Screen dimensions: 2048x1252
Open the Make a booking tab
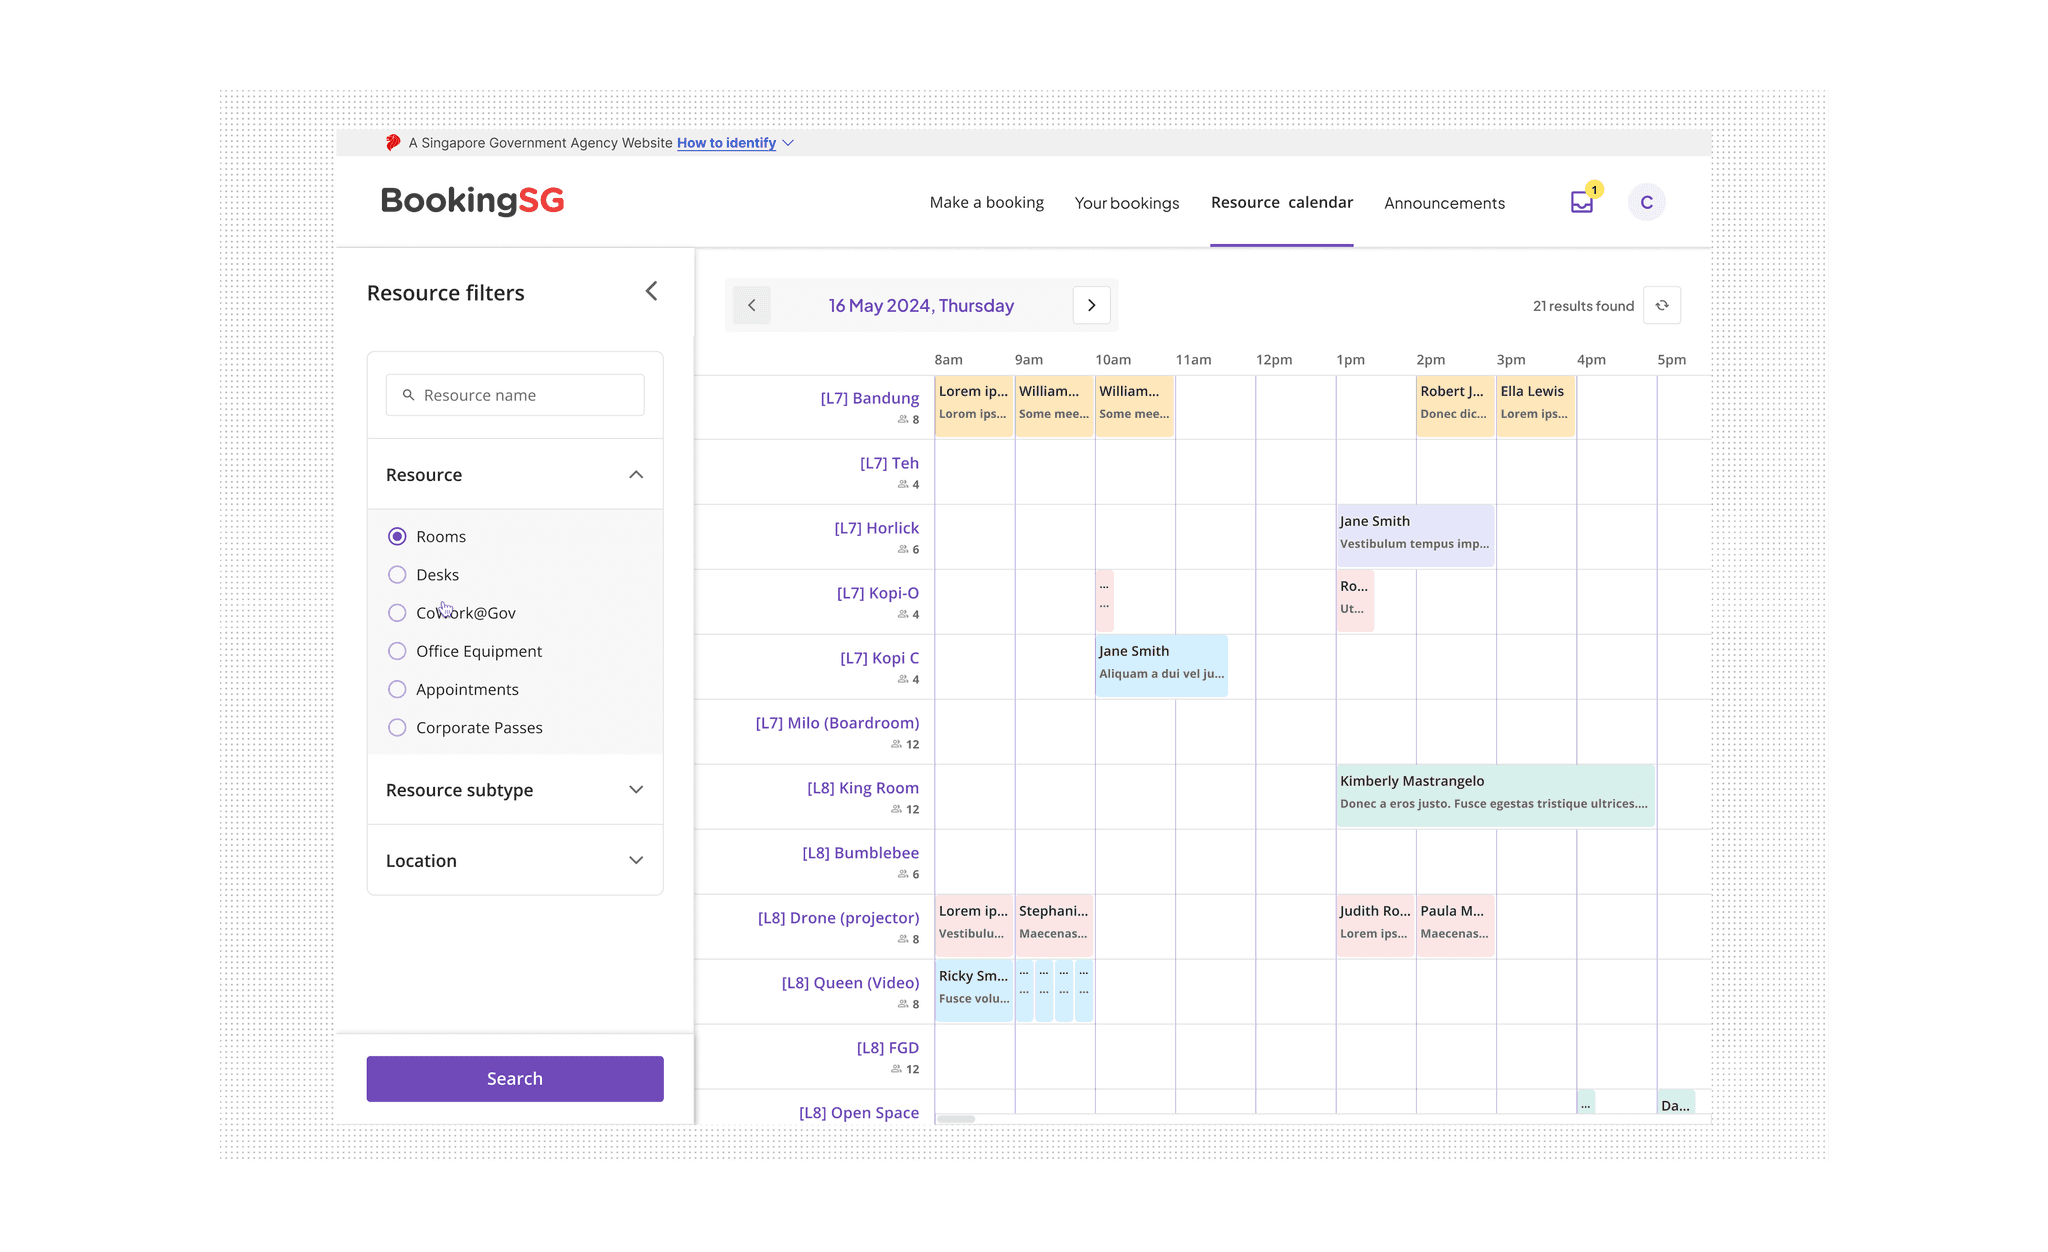tap(986, 203)
